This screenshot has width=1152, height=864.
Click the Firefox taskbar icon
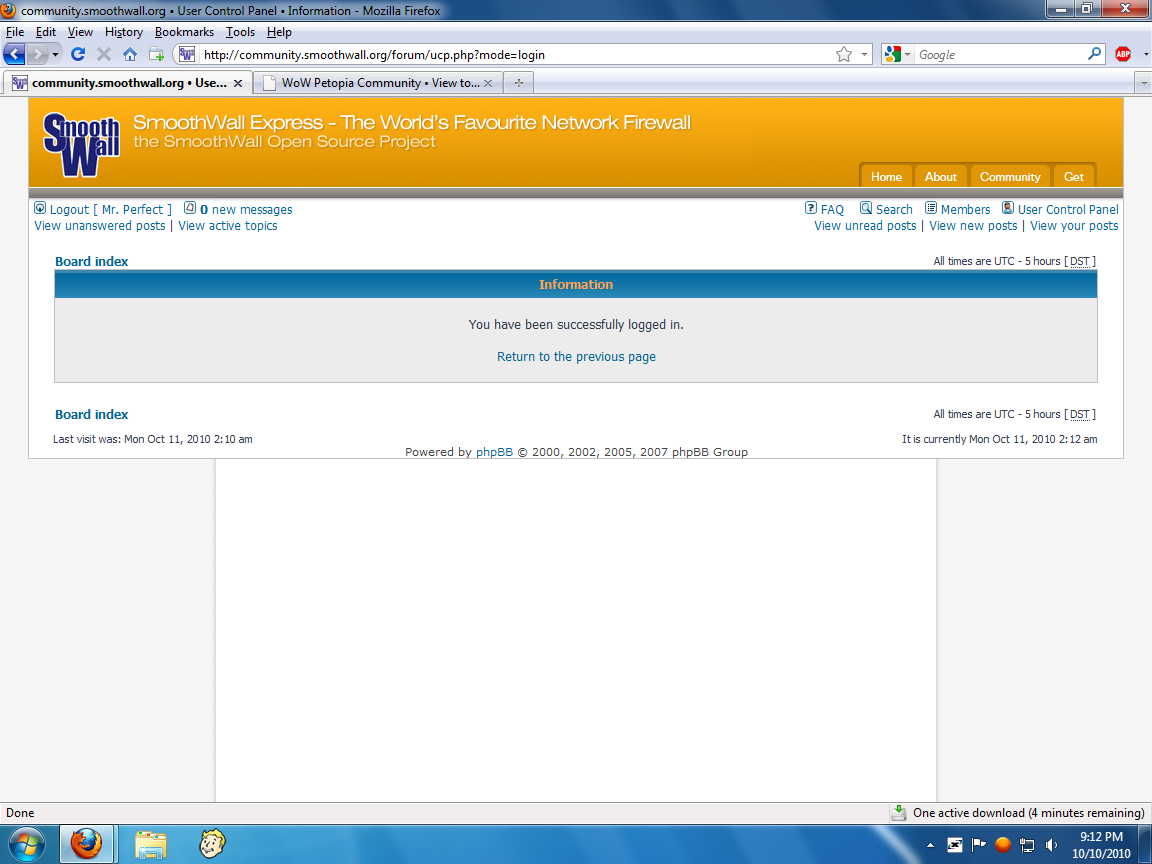pos(87,843)
